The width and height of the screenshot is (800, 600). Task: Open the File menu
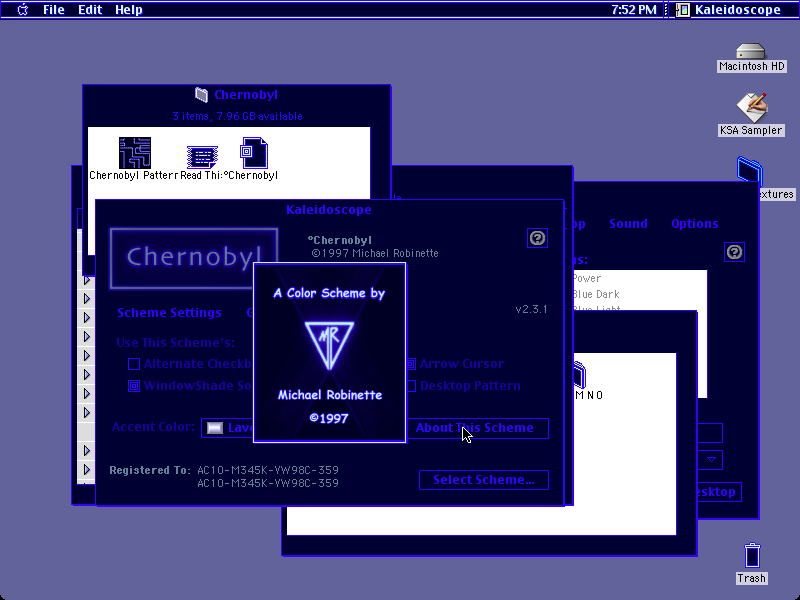tap(54, 10)
